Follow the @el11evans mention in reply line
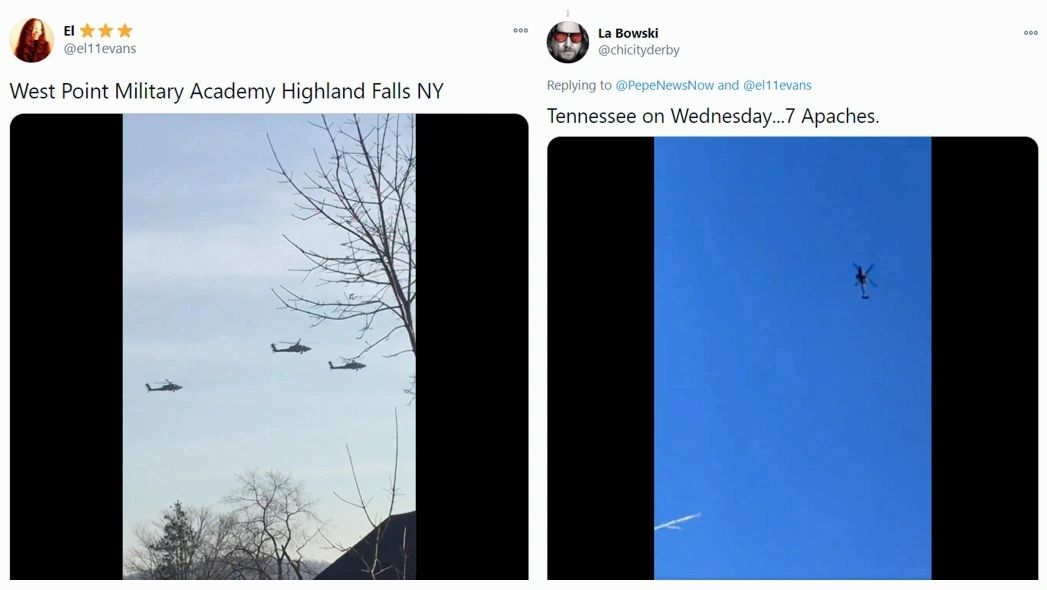The height and width of the screenshot is (590, 1047). [777, 85]
